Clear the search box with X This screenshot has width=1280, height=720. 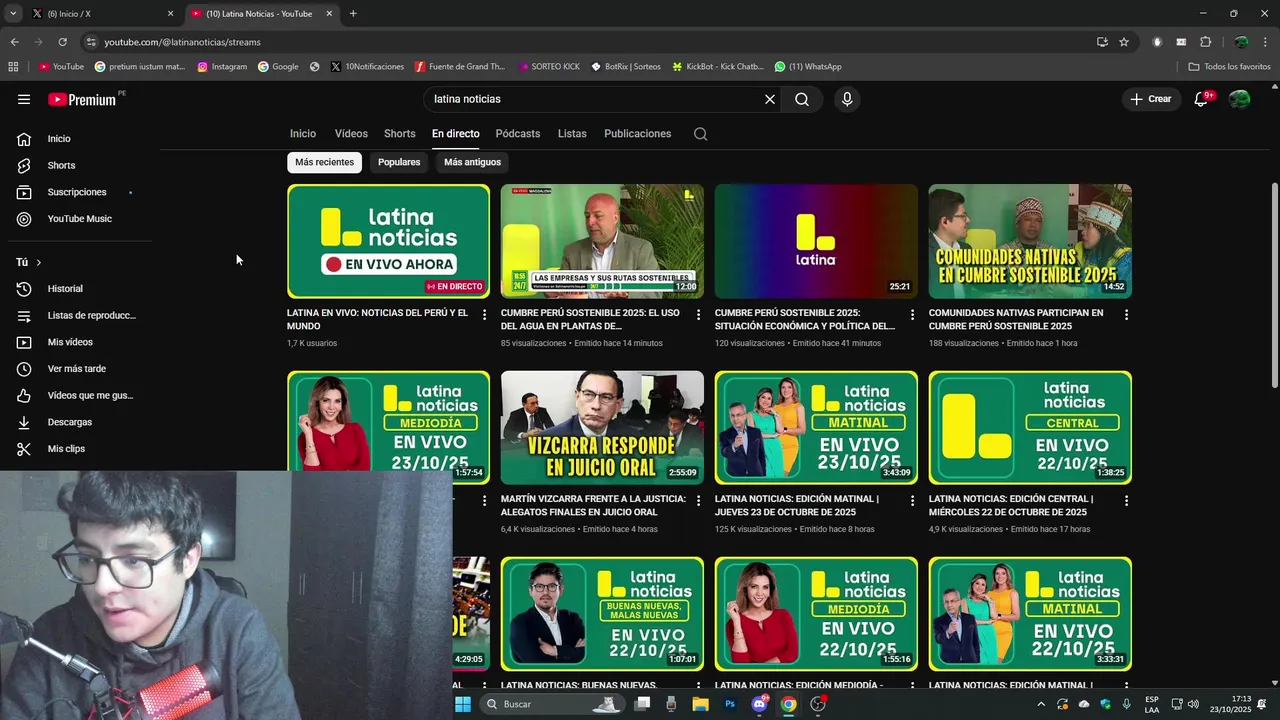pos(770,99)
